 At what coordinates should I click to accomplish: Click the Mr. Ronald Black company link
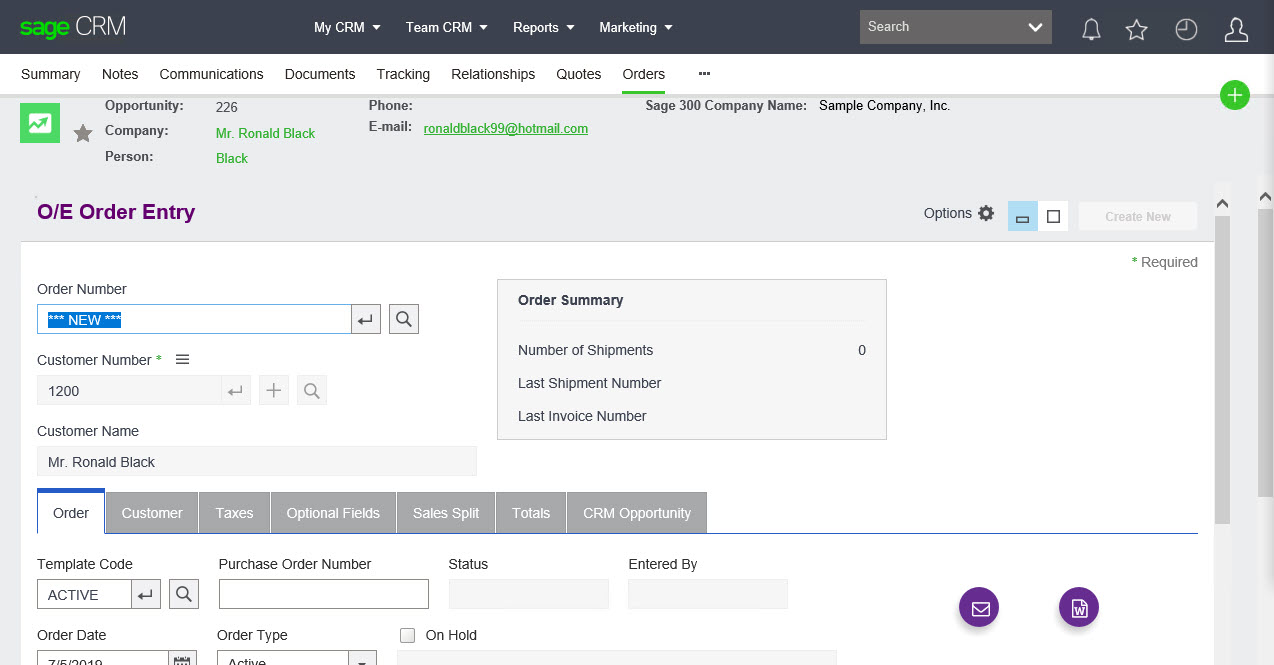tap(265, 133)
